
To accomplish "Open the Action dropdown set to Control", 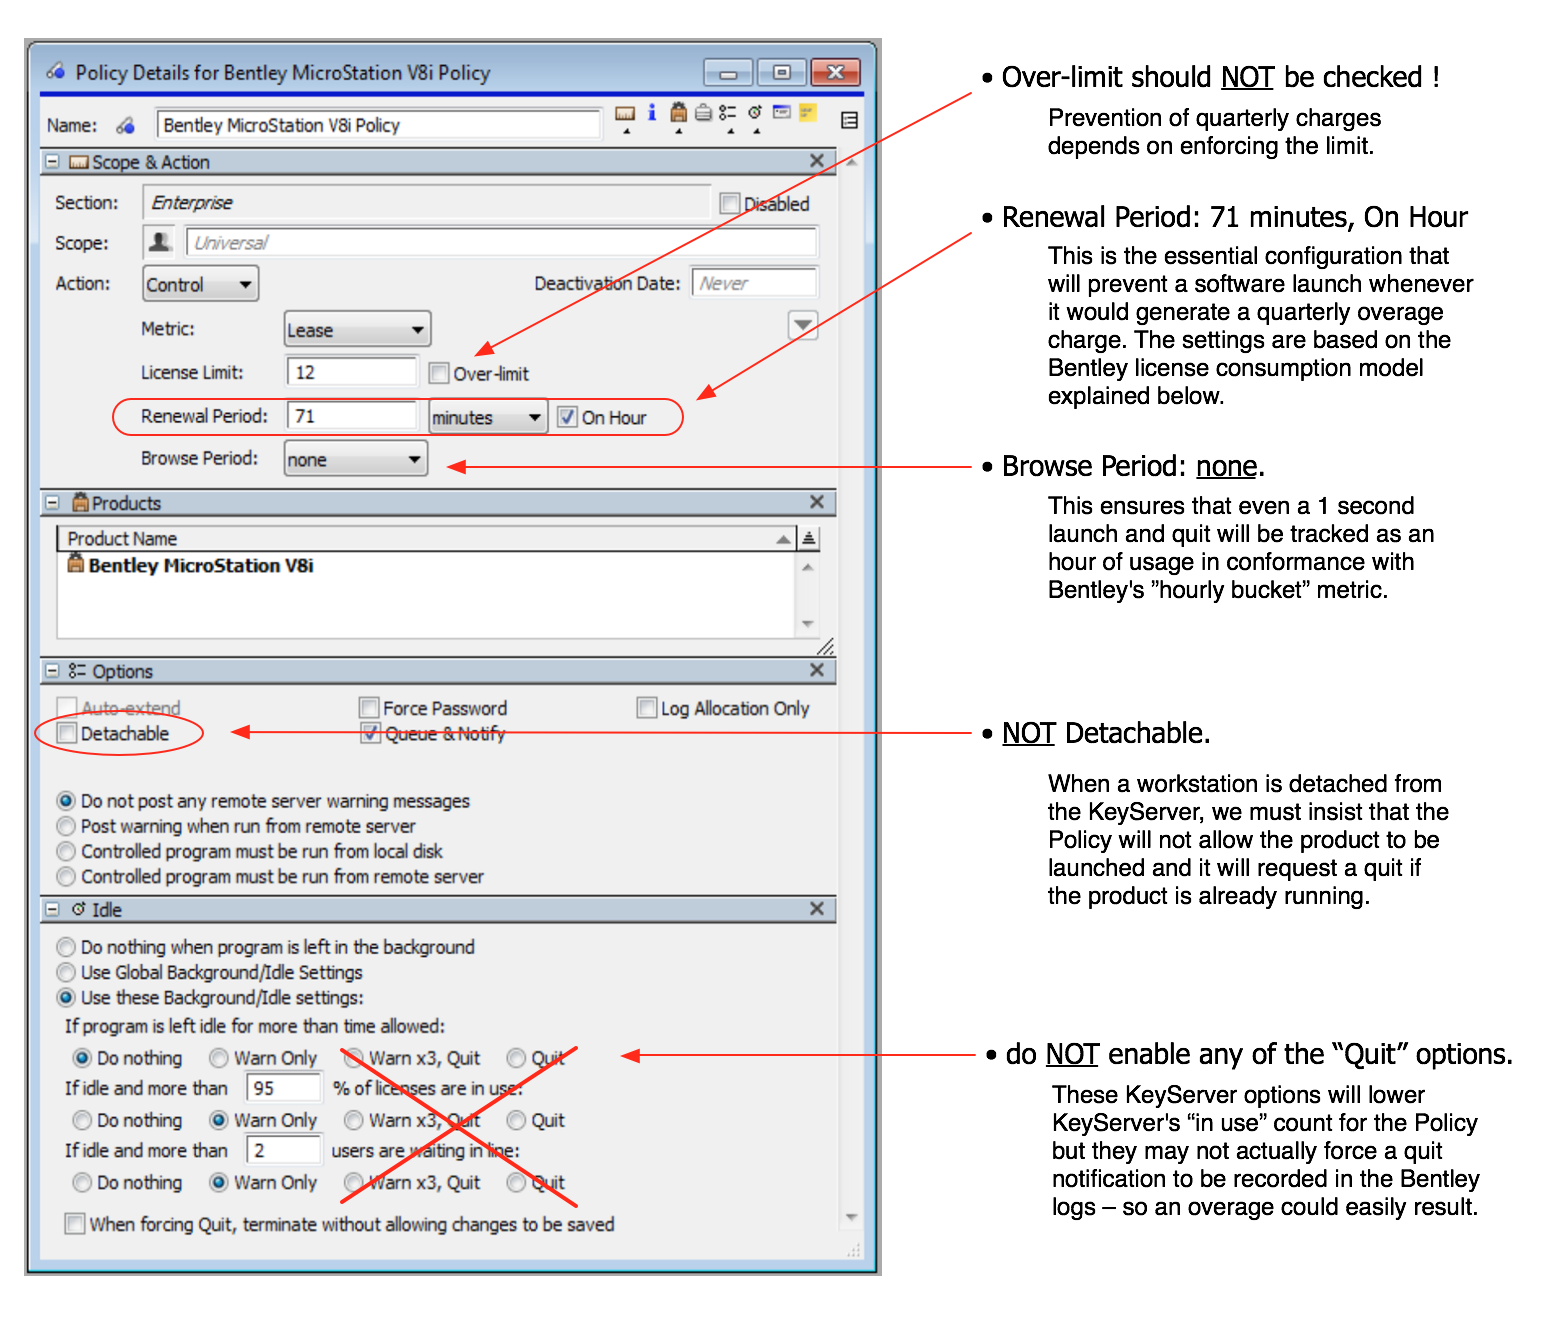I will pos(200,284).
